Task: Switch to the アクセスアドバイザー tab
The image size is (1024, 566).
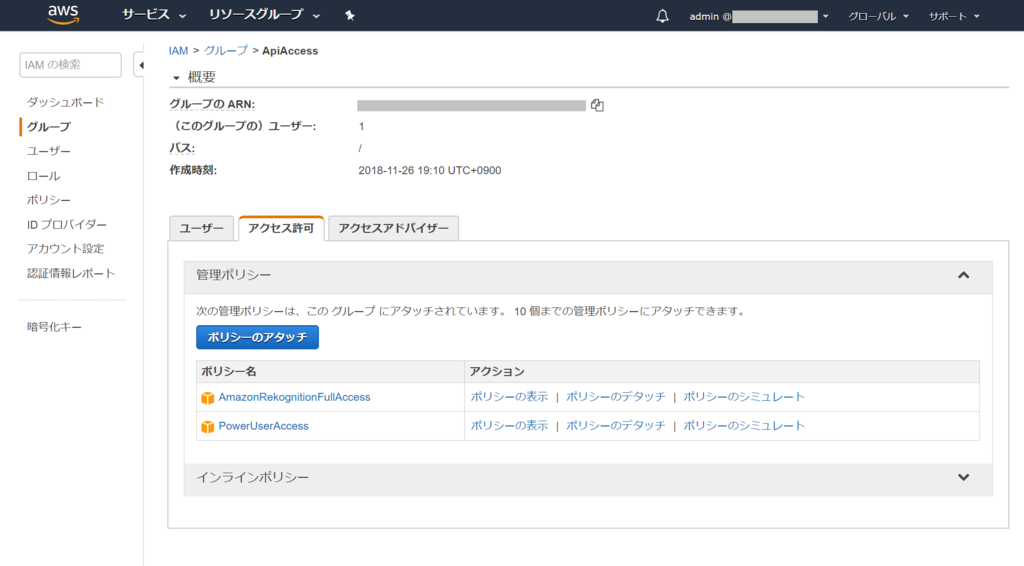Action: point(393,228)
